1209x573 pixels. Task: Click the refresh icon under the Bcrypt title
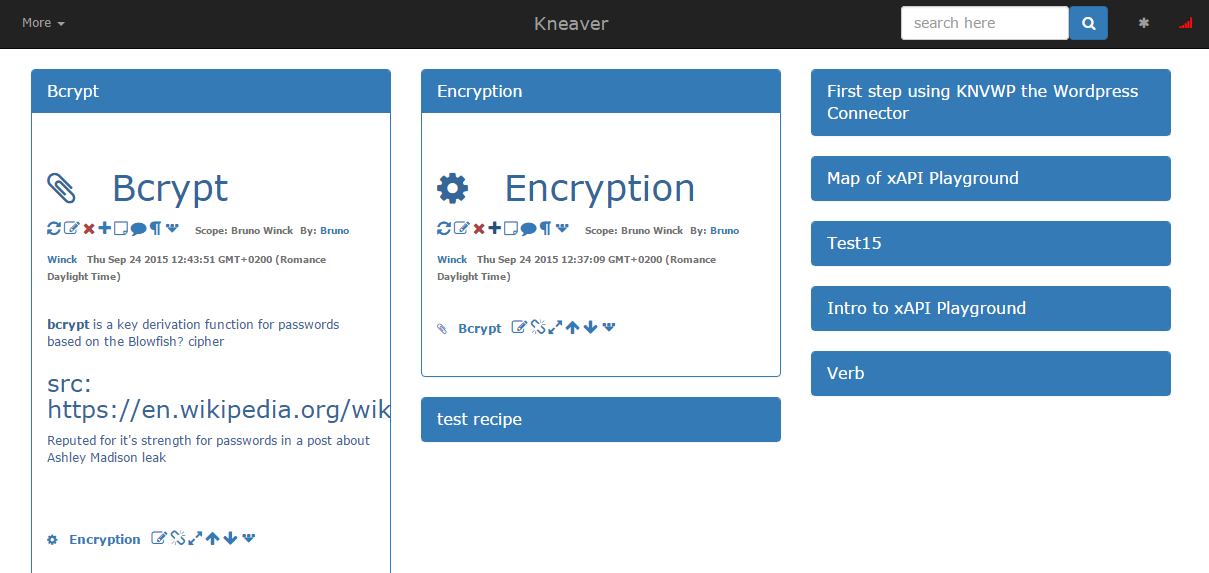point(54,228)
